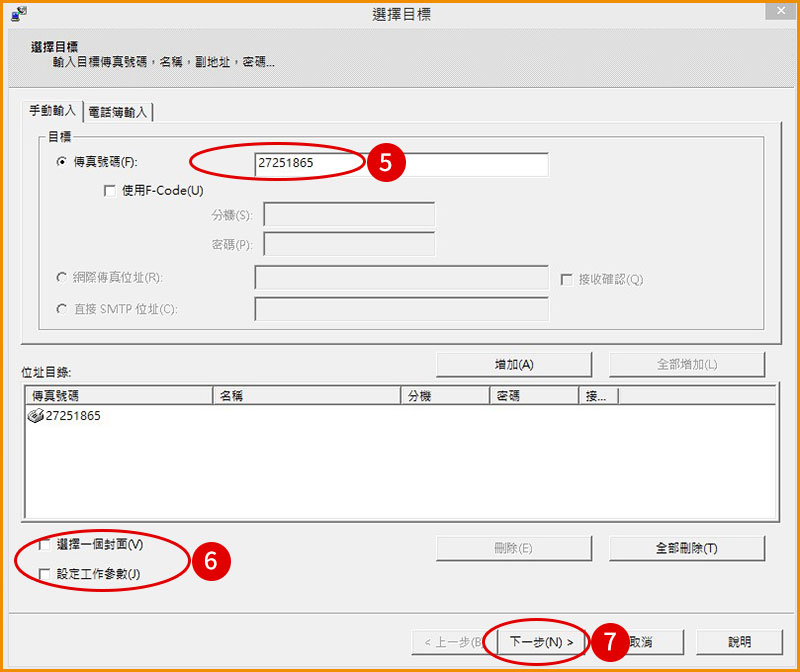Open help via the 說明 button
This screenshot has height=672, width=800.
coord(739,641)
